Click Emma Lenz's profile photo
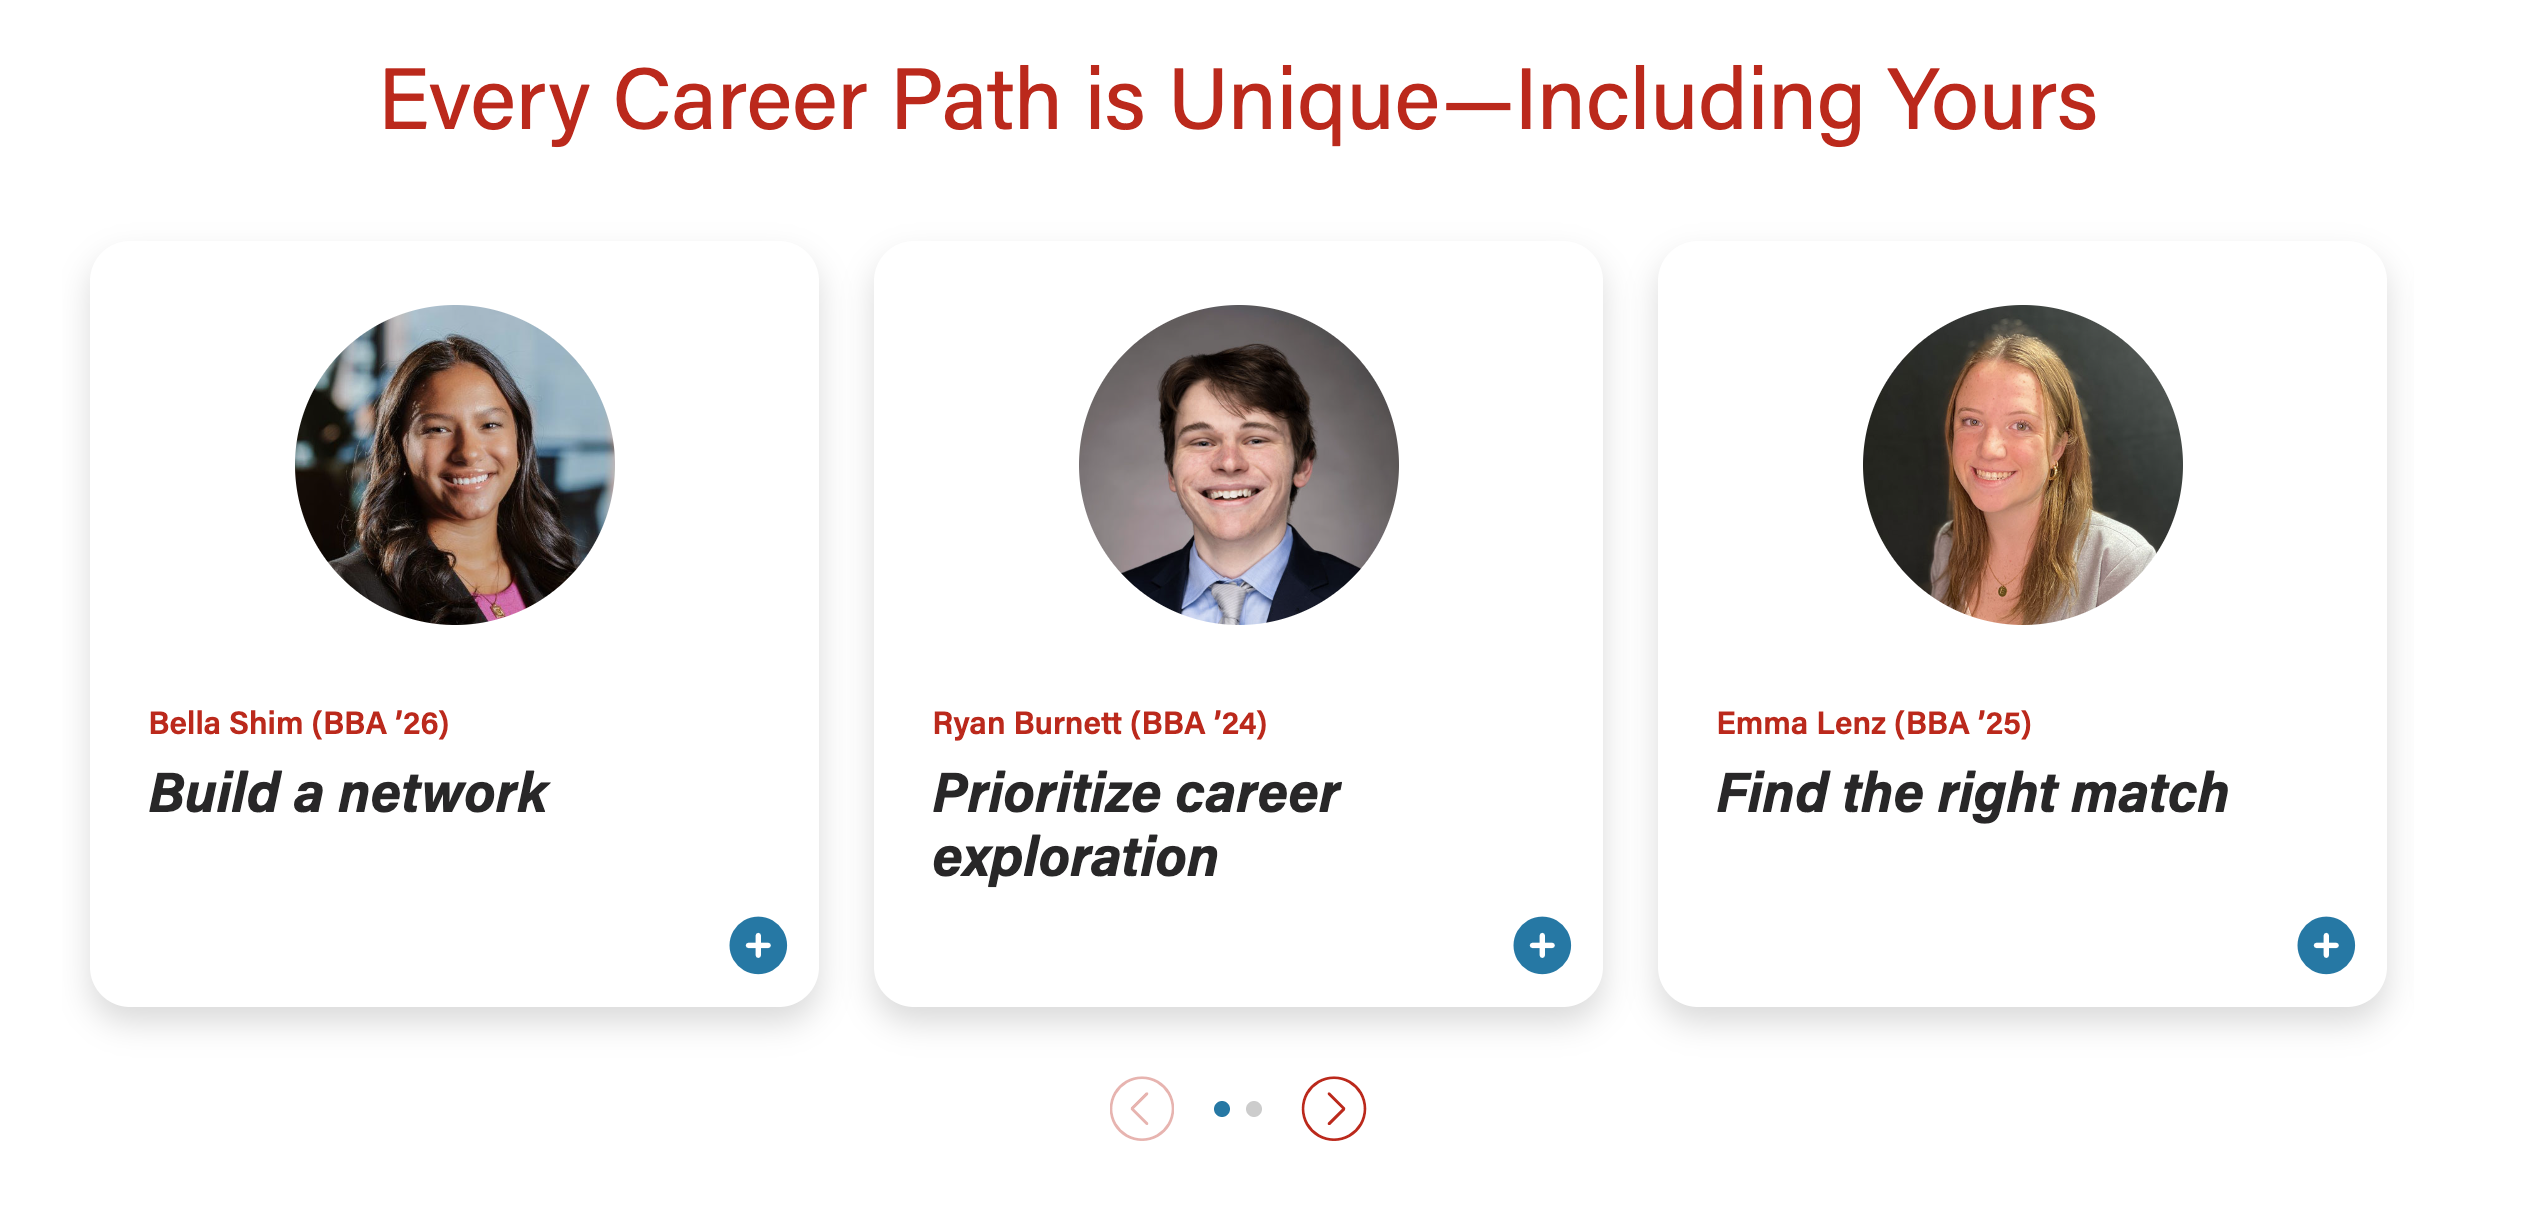Image resolution: width=2522 pixels, height=1224 pixels. (2023, 465)
